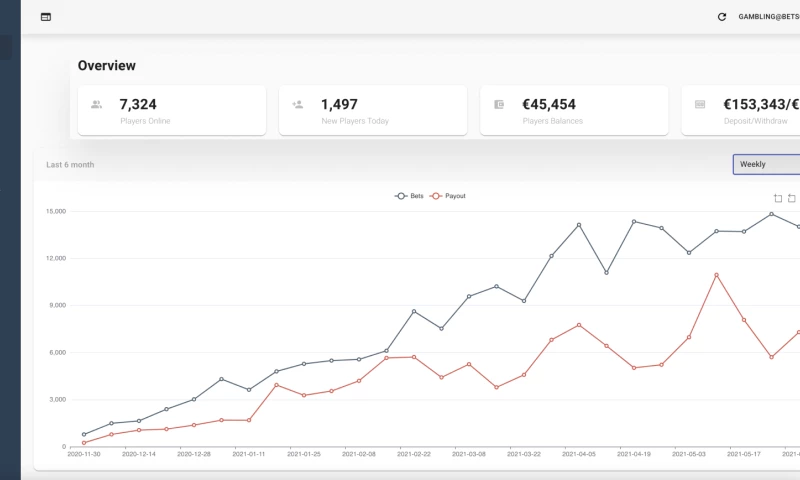800x480 pixels.
Task: Click the Players Online people icon
Action: click(x=97, y=104)
